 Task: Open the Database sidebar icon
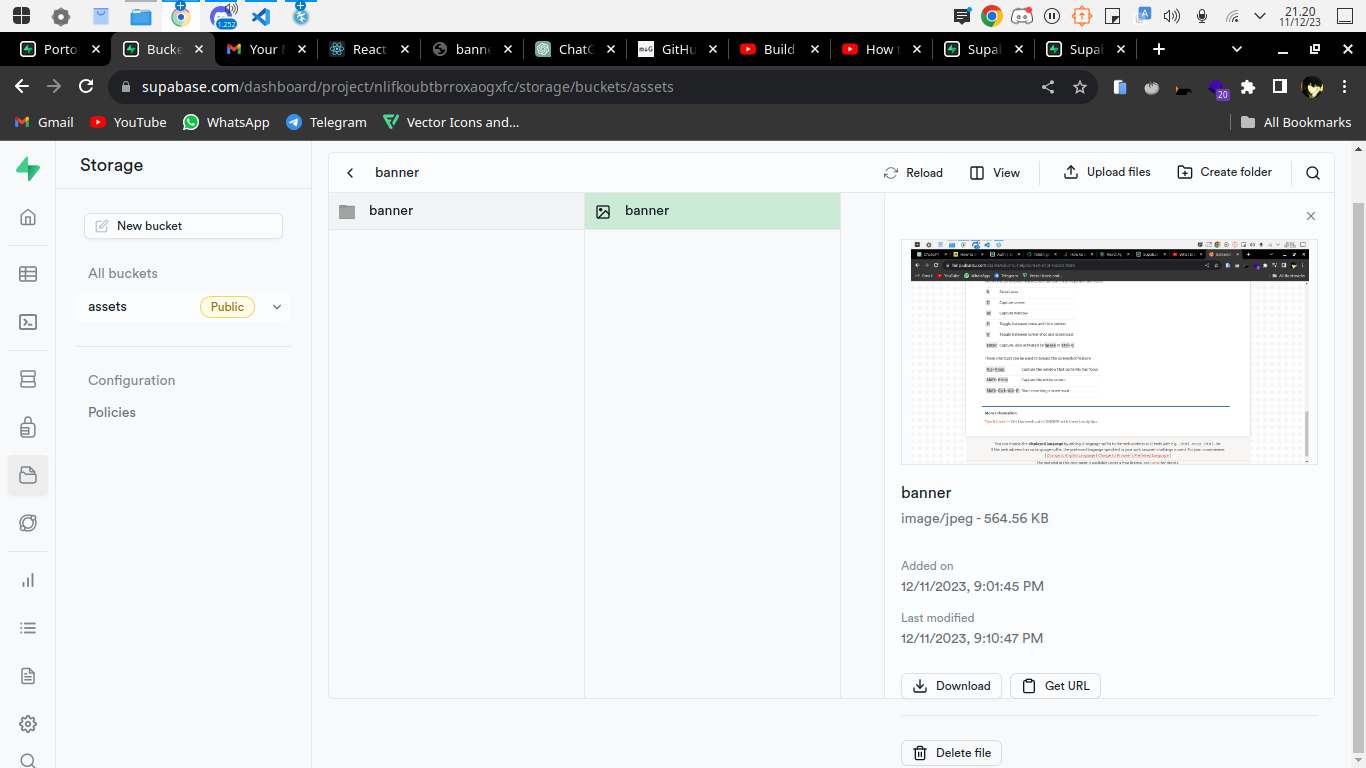(x=28, y=379)
